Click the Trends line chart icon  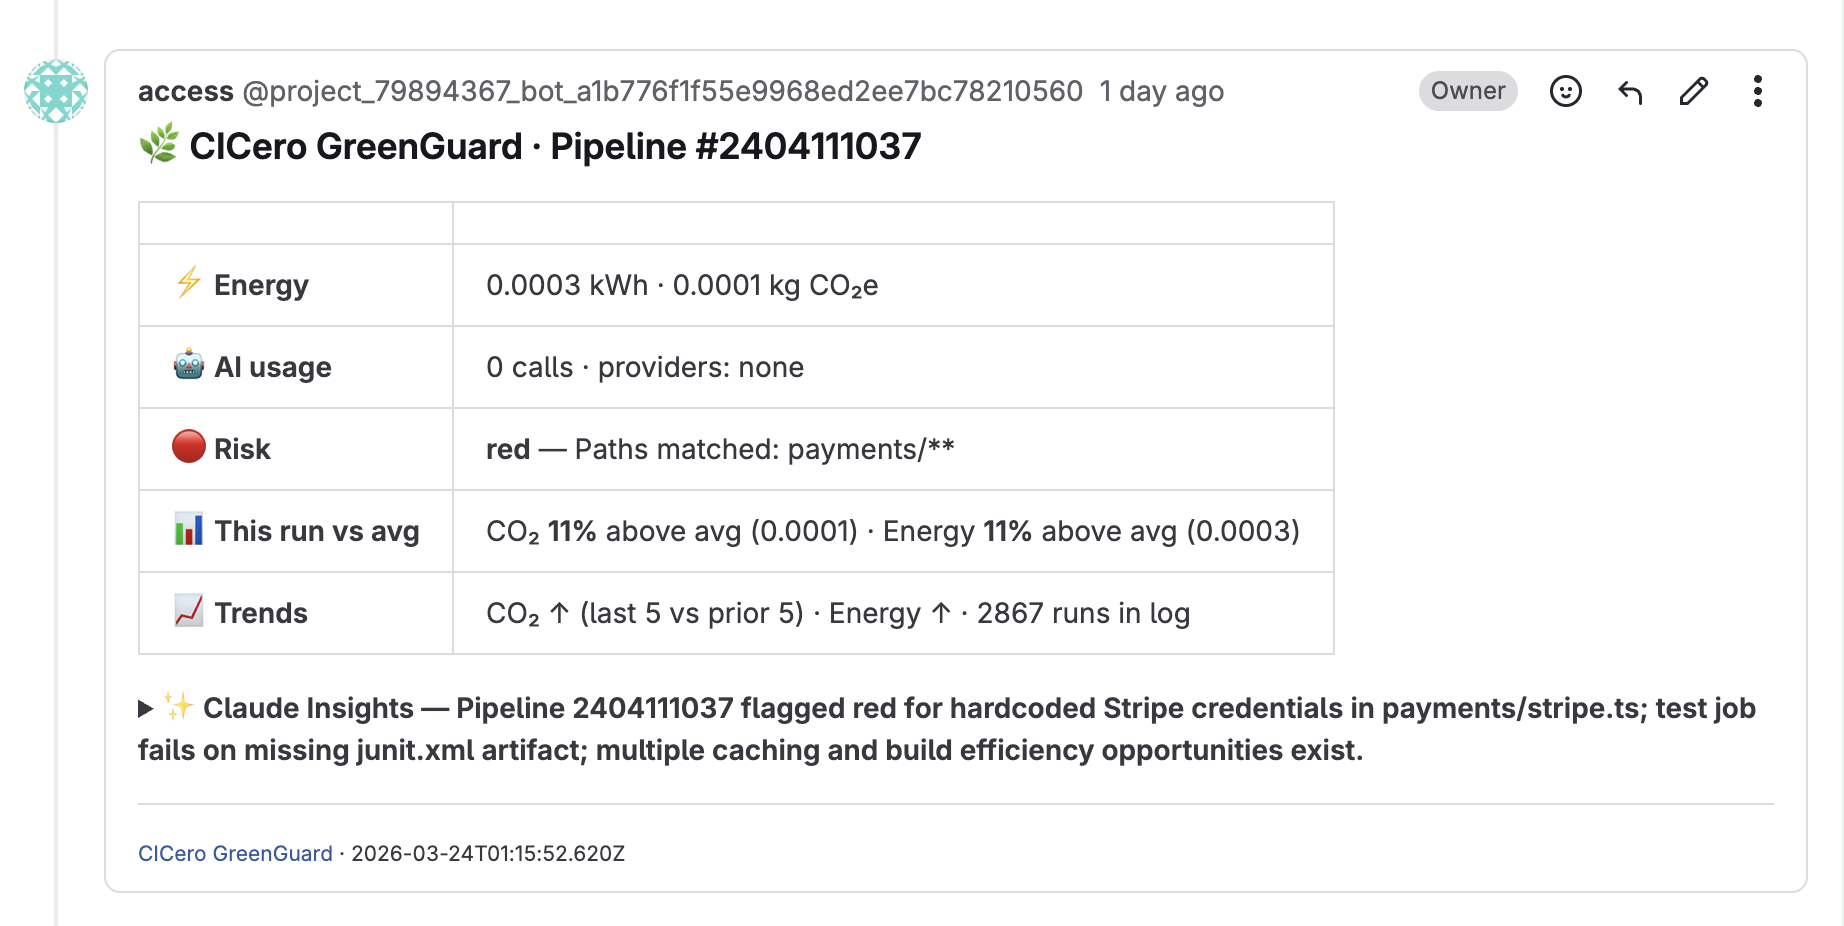tap(188, 611)
